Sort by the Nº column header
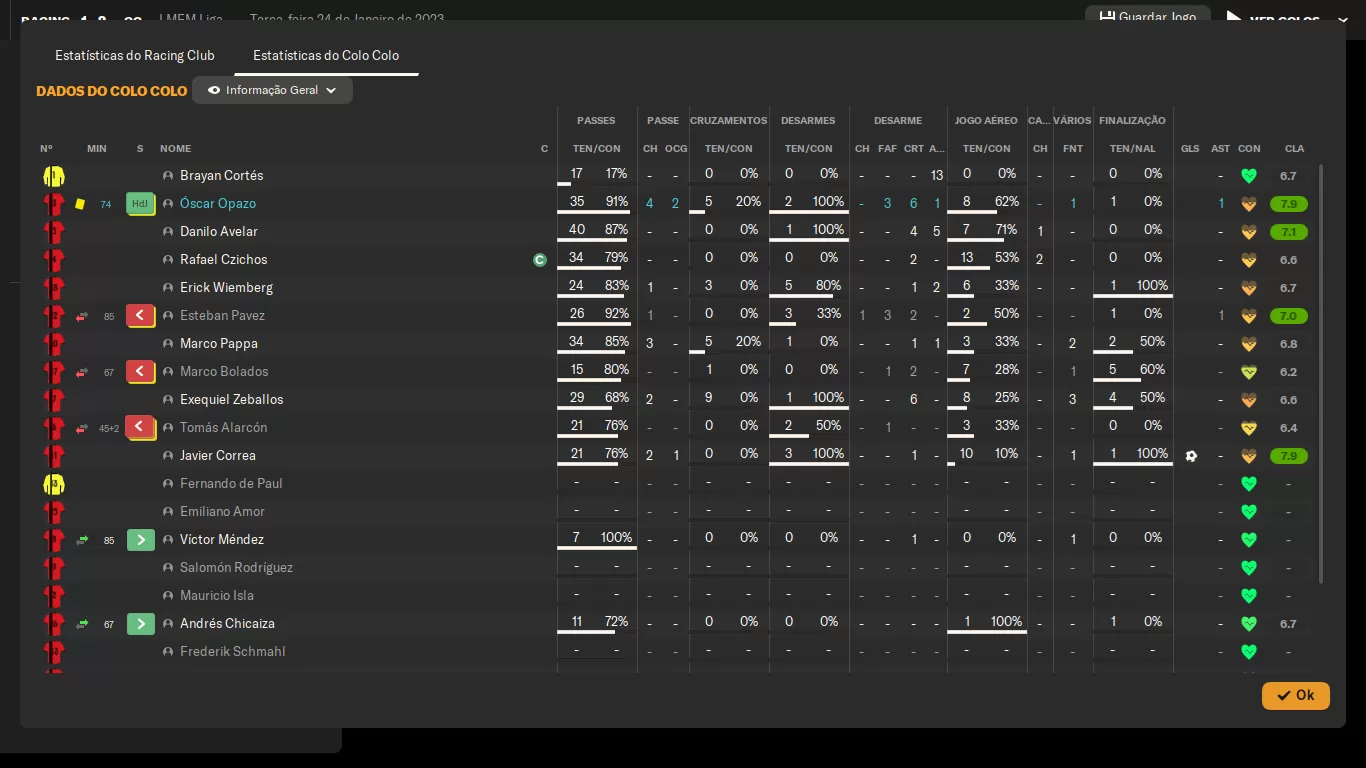This screenshot has width=1366, height=768. 46,149
